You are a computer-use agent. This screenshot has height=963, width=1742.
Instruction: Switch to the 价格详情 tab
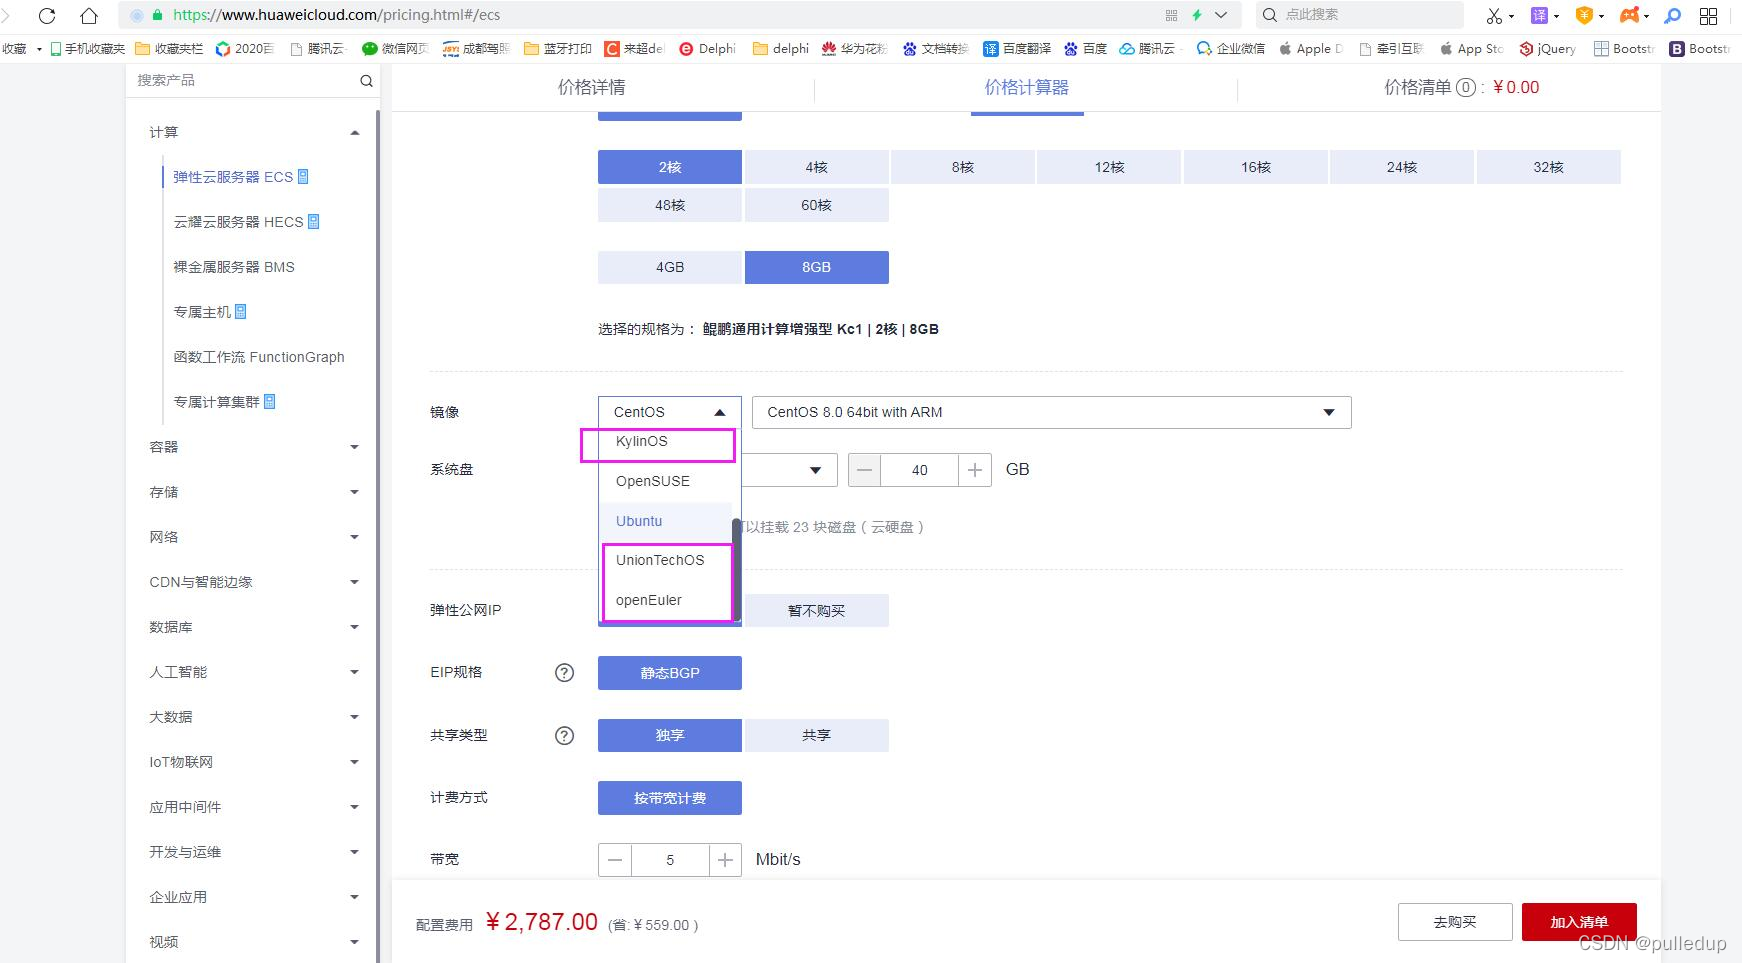(x=592, y=88)
